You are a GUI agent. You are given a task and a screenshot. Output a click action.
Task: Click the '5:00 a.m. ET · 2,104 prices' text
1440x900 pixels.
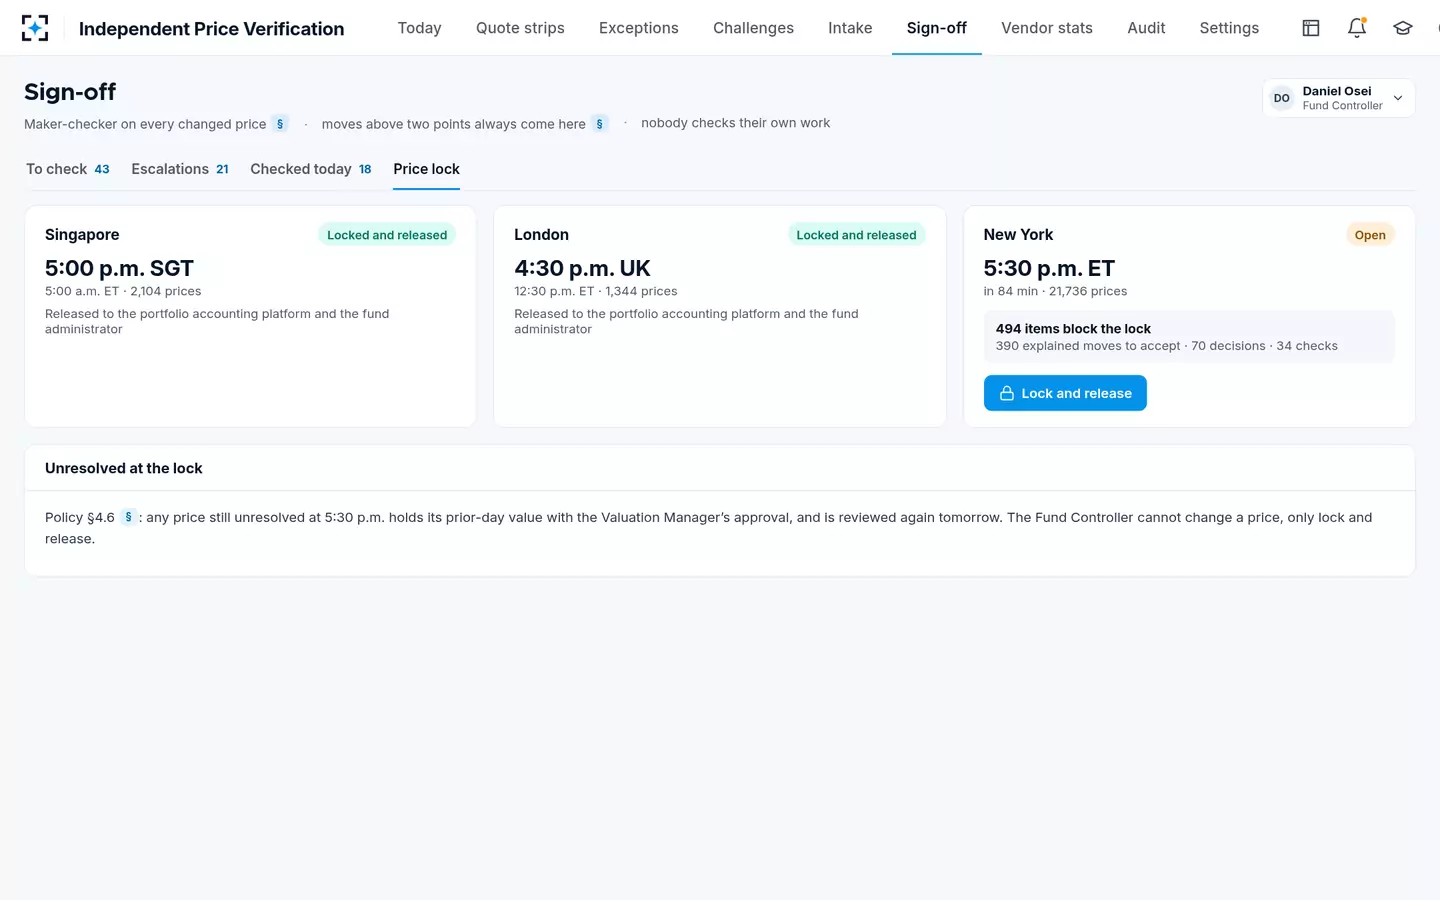click(123, 291)
